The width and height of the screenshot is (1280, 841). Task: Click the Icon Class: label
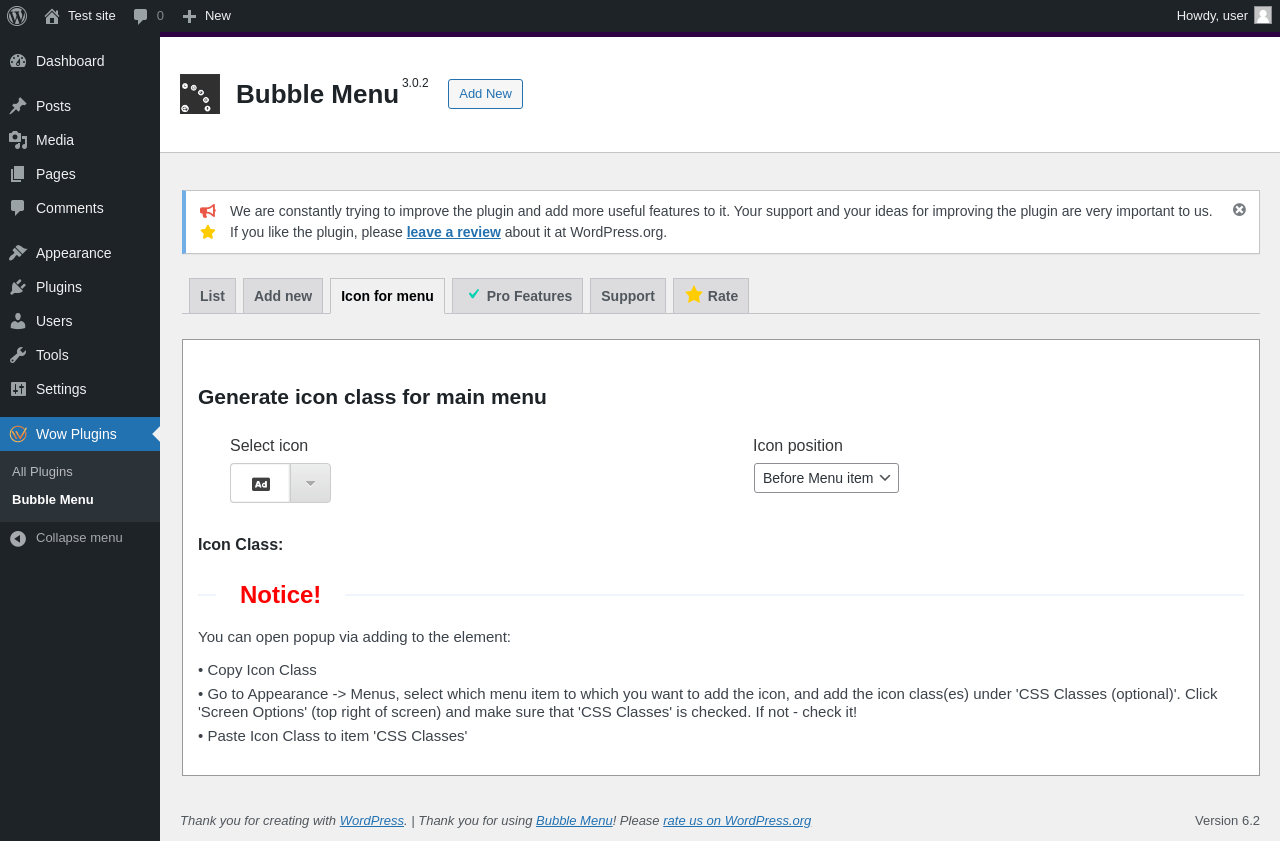point(241,545)
